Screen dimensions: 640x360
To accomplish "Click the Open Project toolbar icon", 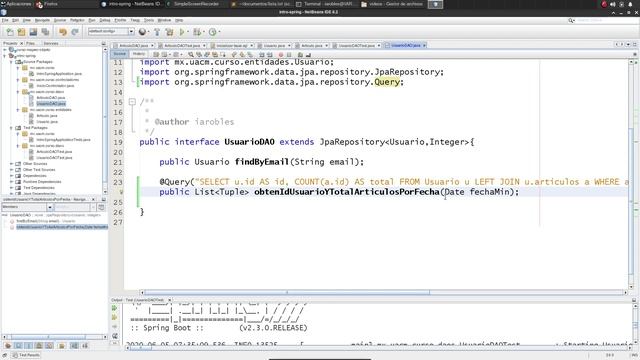I will [x=33, y=32].
